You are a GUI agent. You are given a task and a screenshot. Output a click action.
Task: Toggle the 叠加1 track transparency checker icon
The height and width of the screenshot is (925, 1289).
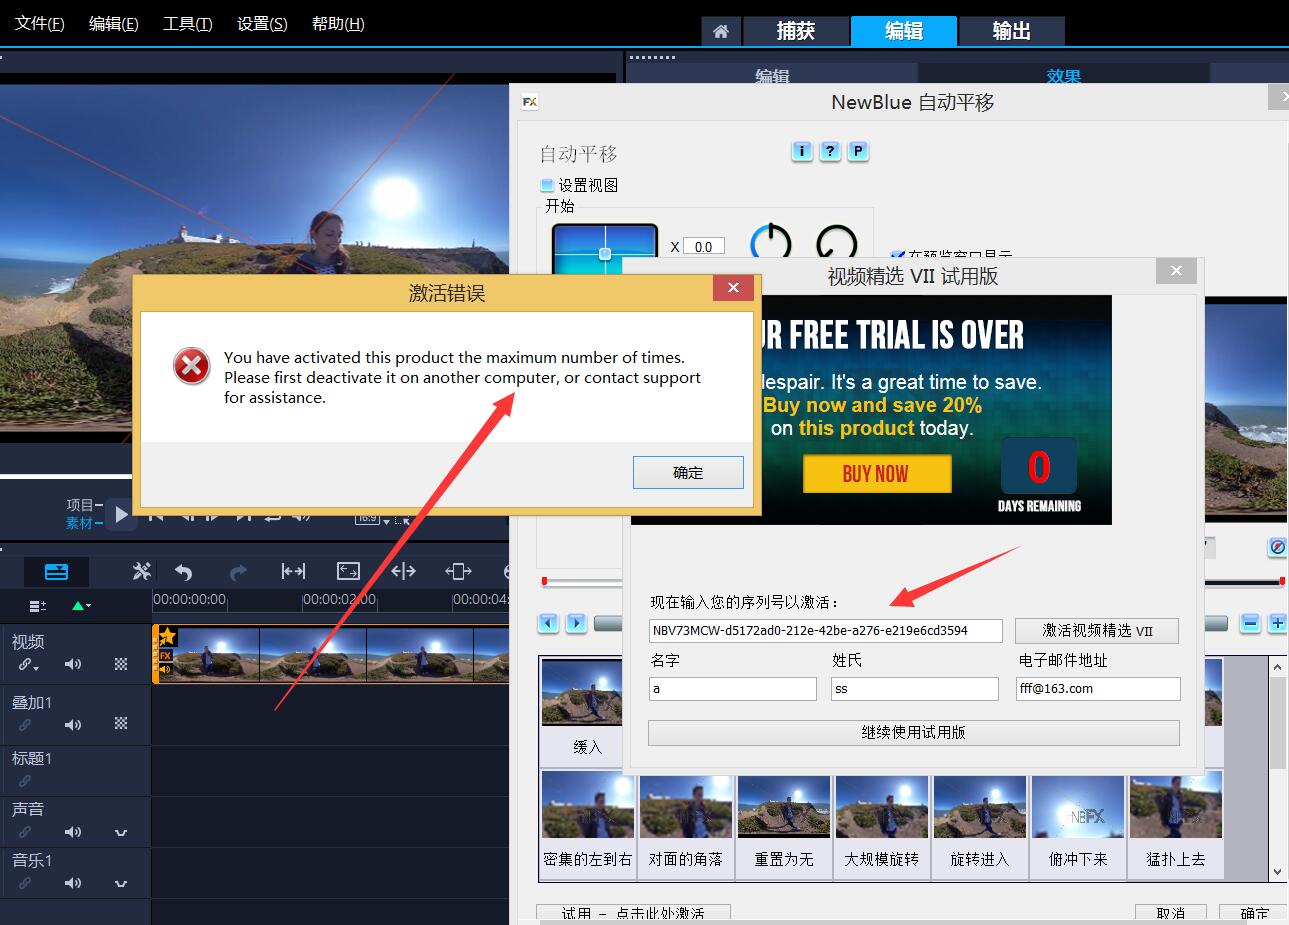click(121, 723)
